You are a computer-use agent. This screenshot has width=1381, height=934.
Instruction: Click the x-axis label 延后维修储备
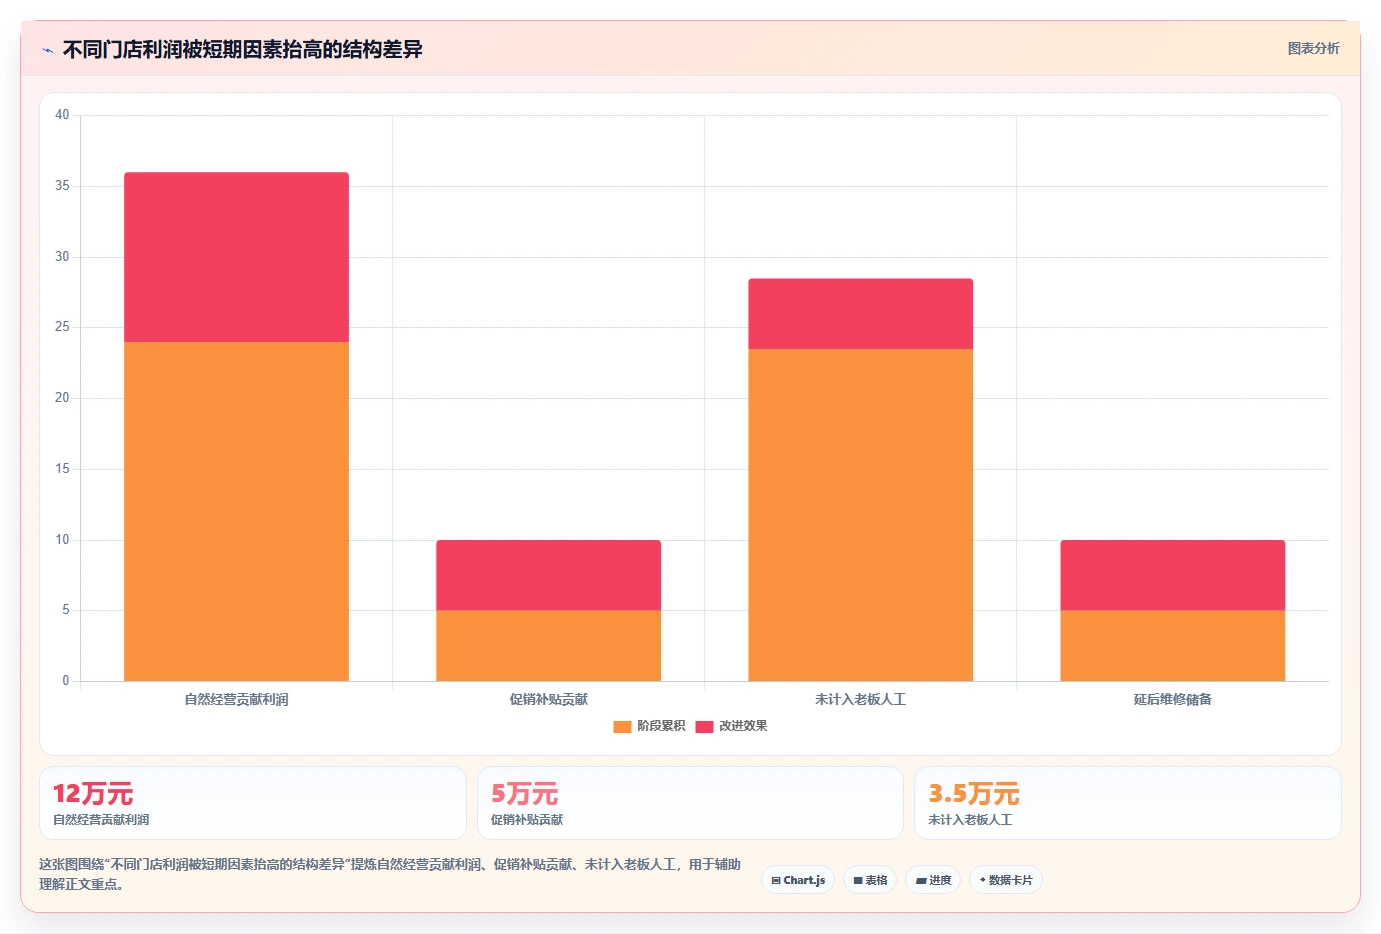click(x=1172, y=699)
